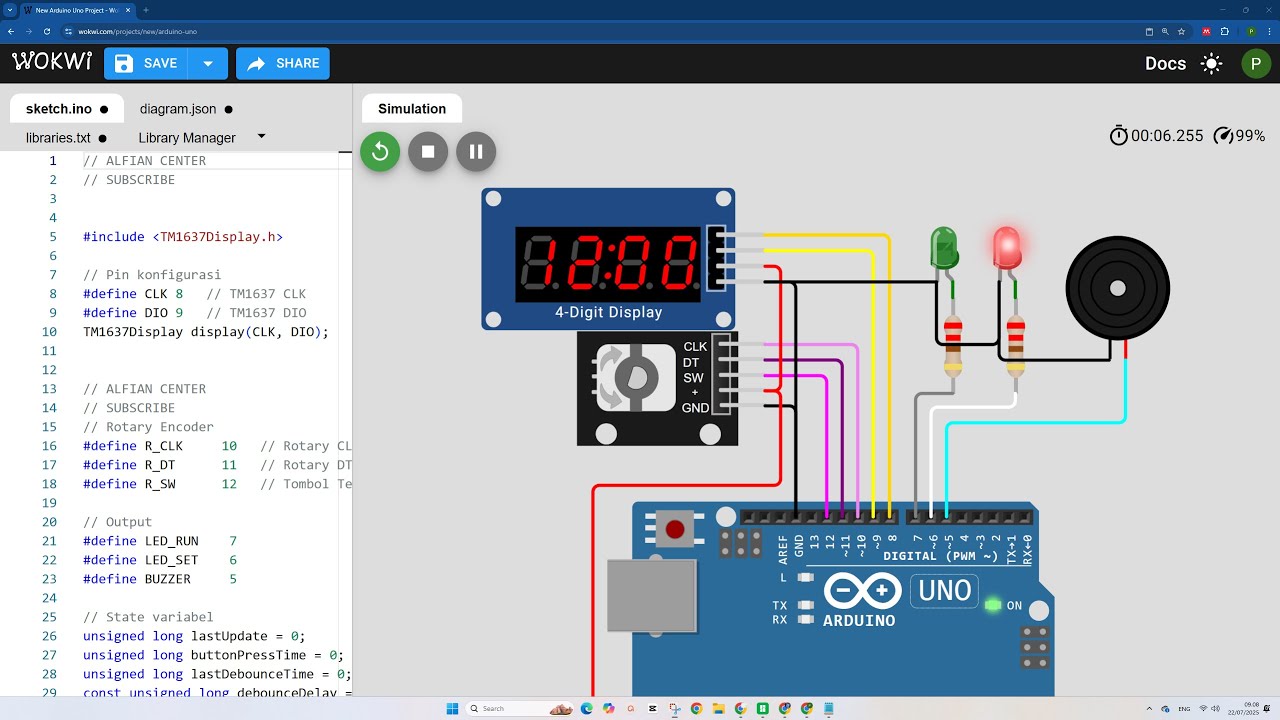The width and height of the screenshot is (1280, 720).
Task: Click the buzzer component
Action: pos(1117,288)
